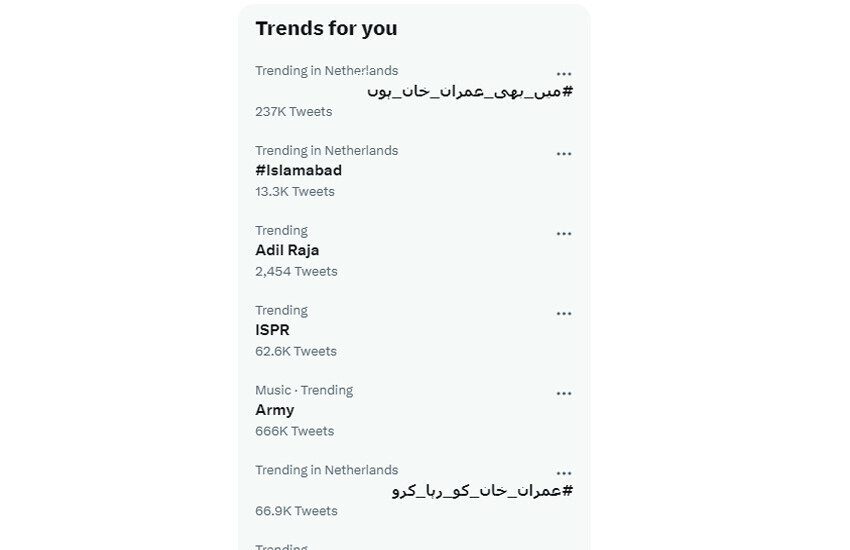Open more options for the Adil Raja trend
The width and height of the screenshot is (850, 550).
564,234
